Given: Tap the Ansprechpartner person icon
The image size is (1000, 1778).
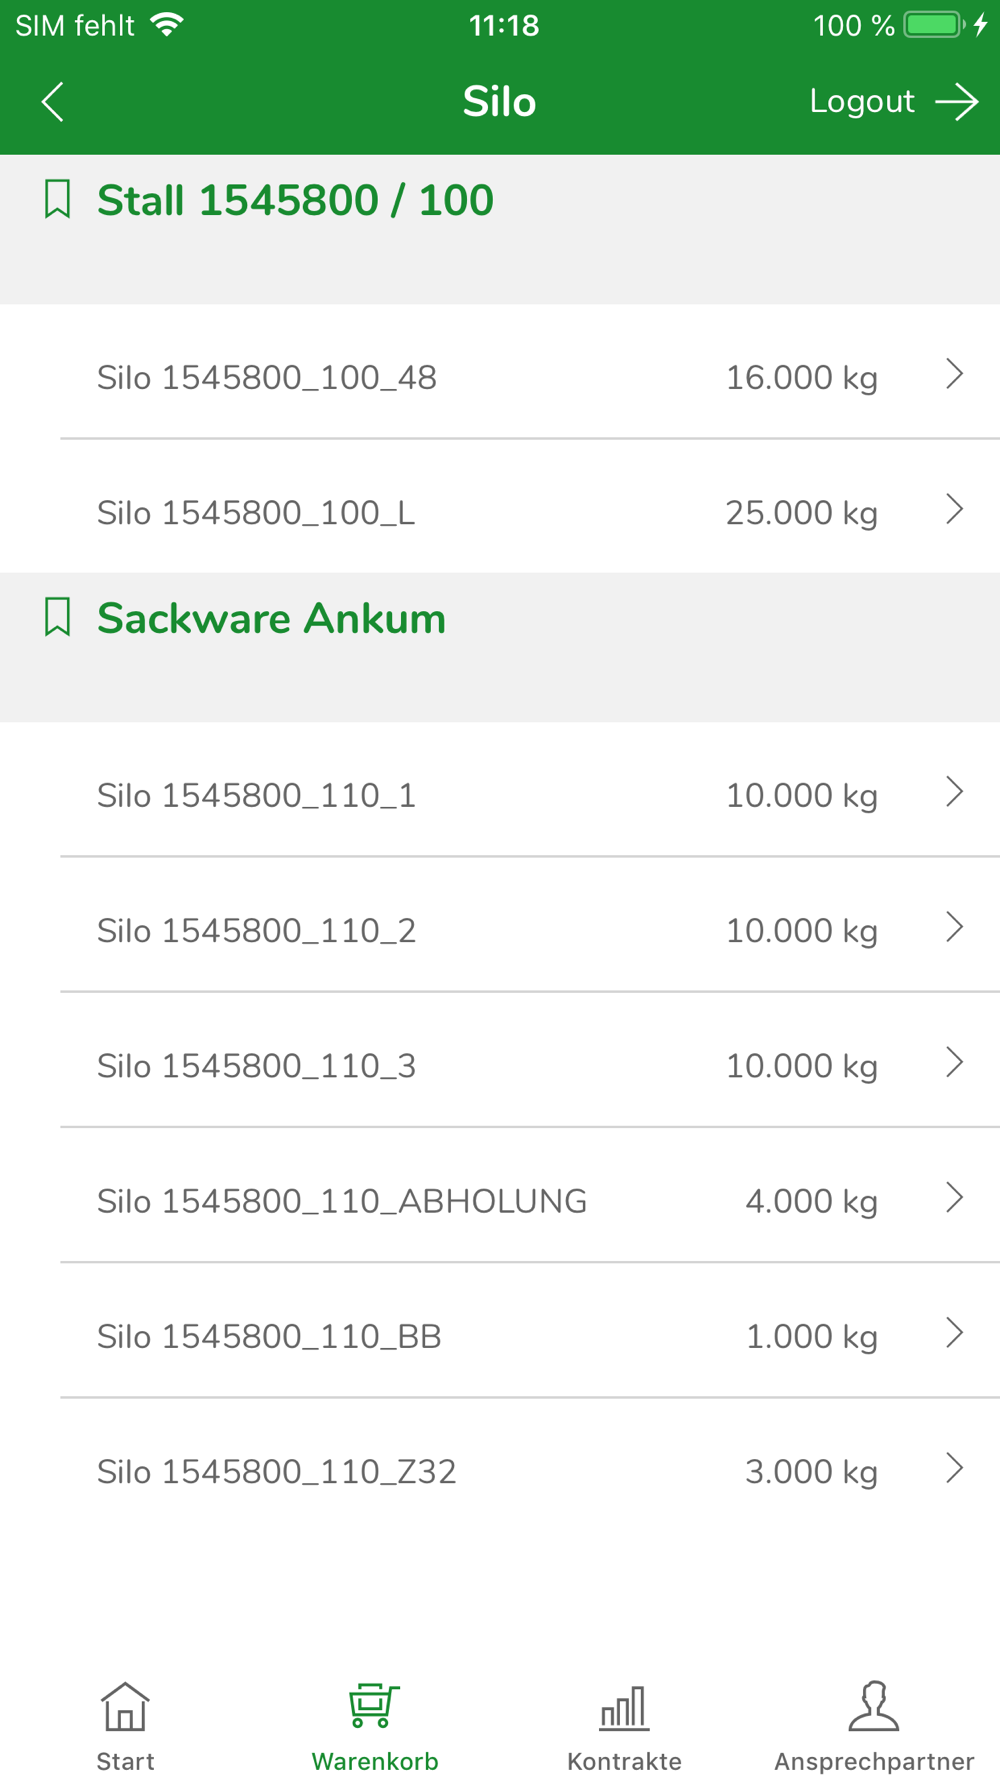Looking at the screenshot, I should coord(874,1706).
